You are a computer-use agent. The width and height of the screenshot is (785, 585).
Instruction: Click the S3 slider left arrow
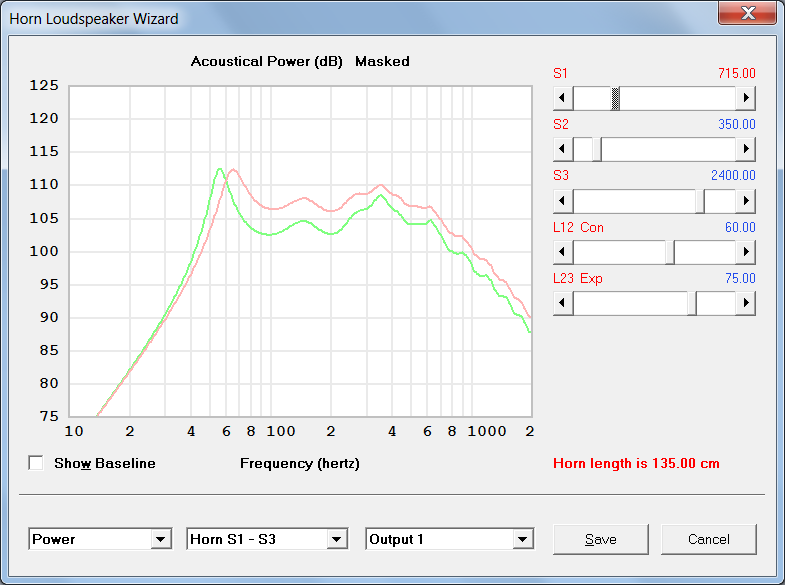563,201
